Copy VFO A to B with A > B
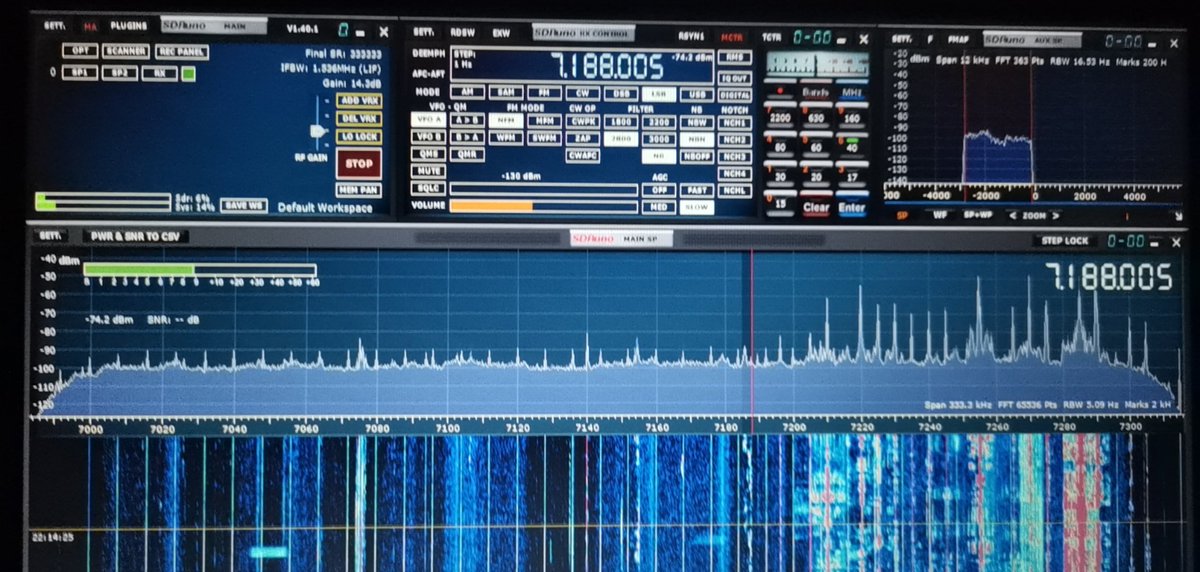Screen dimensions: 1200x572 point(467,119)
